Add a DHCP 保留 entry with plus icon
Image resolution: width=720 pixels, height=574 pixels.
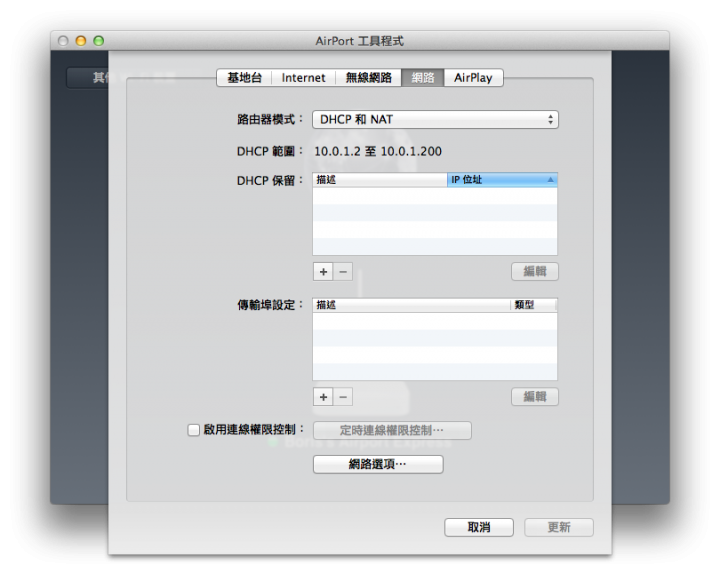(323, 272)
